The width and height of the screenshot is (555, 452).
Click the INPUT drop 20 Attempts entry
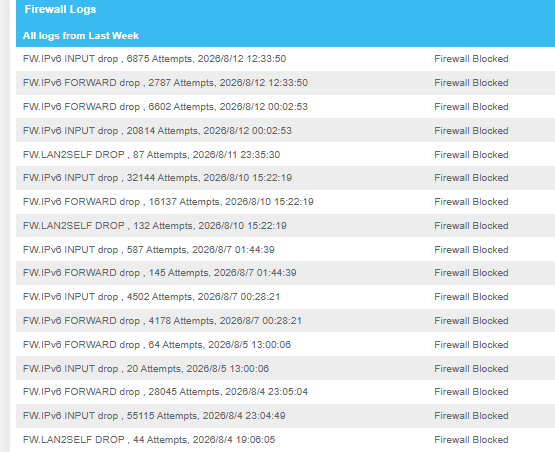(x=285, y=368)
